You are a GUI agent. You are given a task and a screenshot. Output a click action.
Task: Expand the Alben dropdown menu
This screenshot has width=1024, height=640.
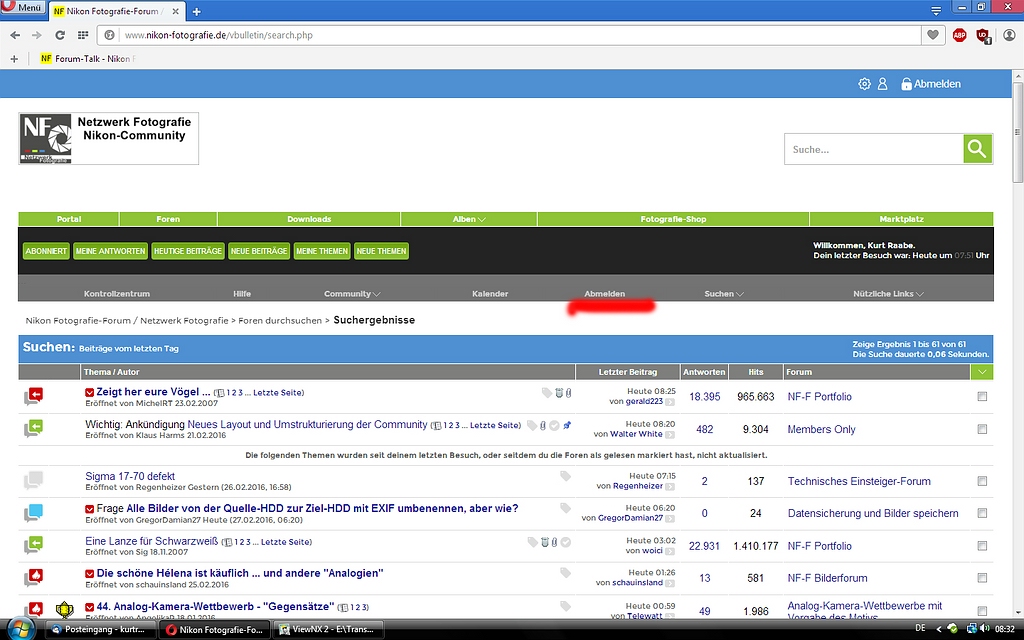[469, 219]
